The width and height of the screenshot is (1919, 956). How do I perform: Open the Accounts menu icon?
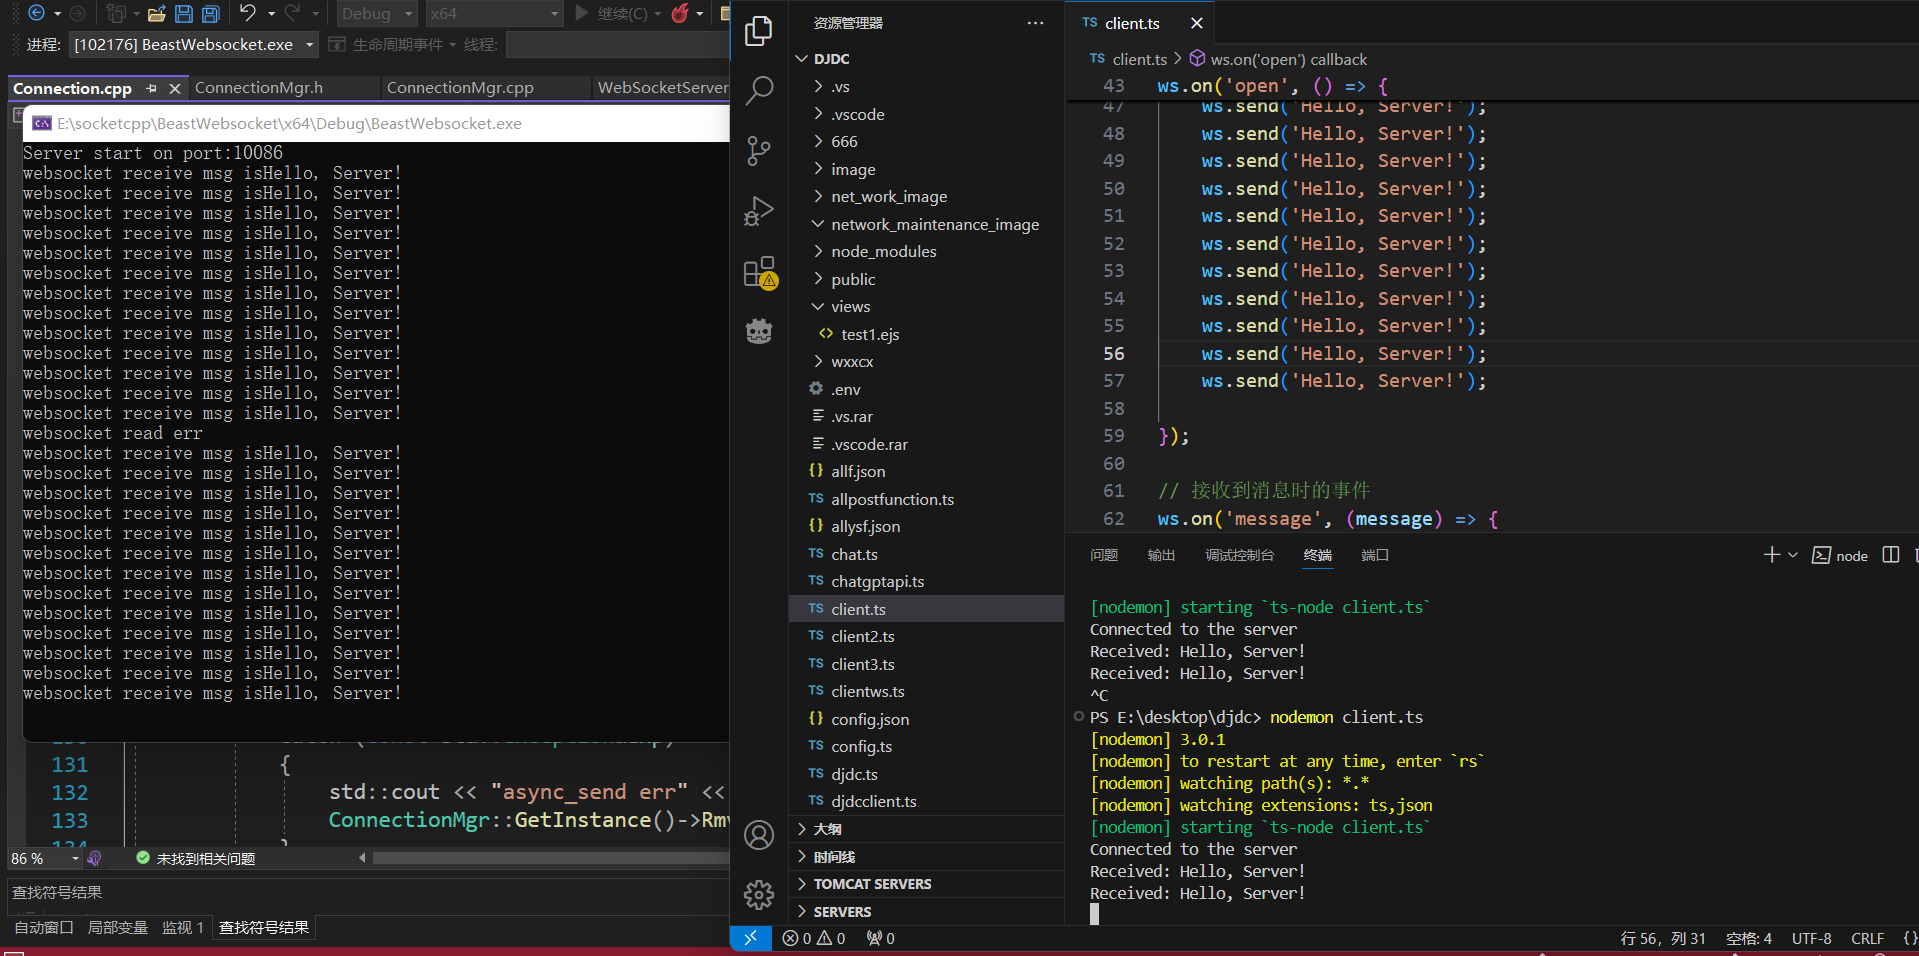(759, 835)
